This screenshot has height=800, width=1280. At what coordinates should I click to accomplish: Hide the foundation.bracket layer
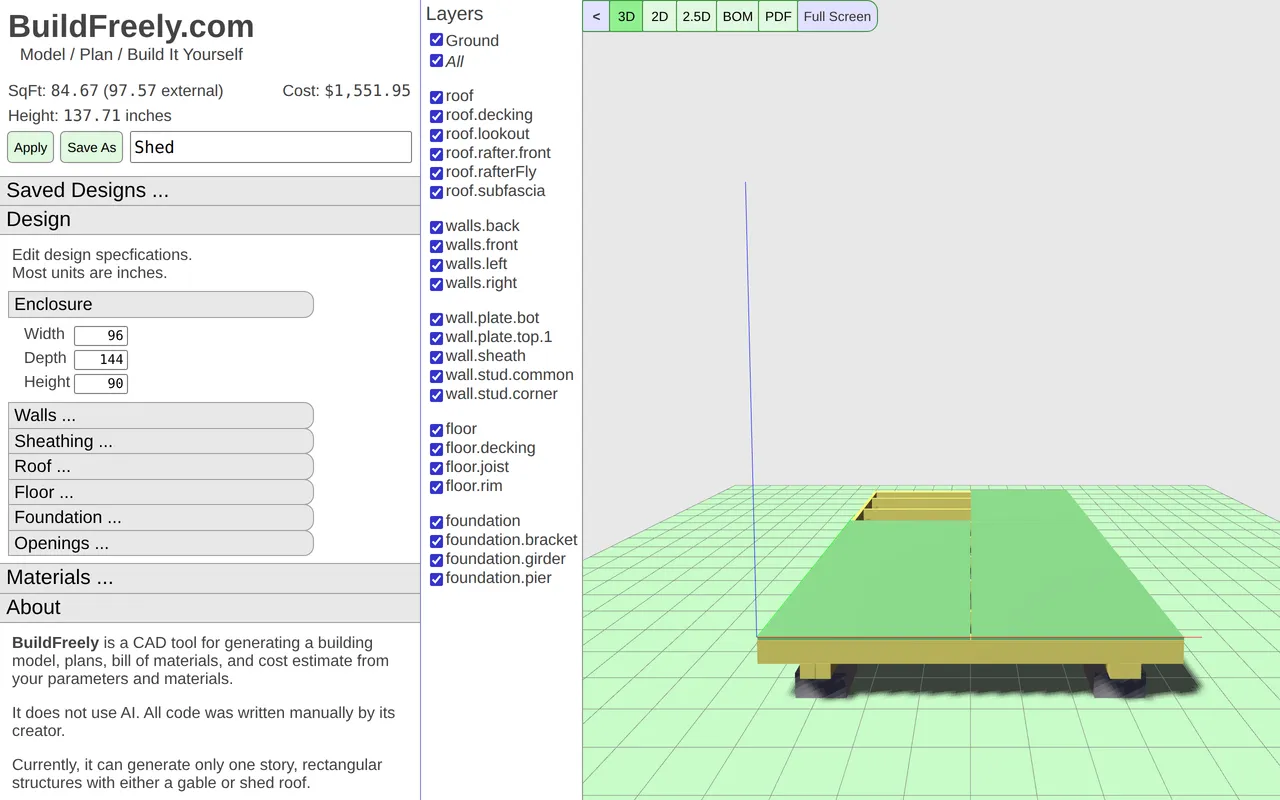point(436,541)
